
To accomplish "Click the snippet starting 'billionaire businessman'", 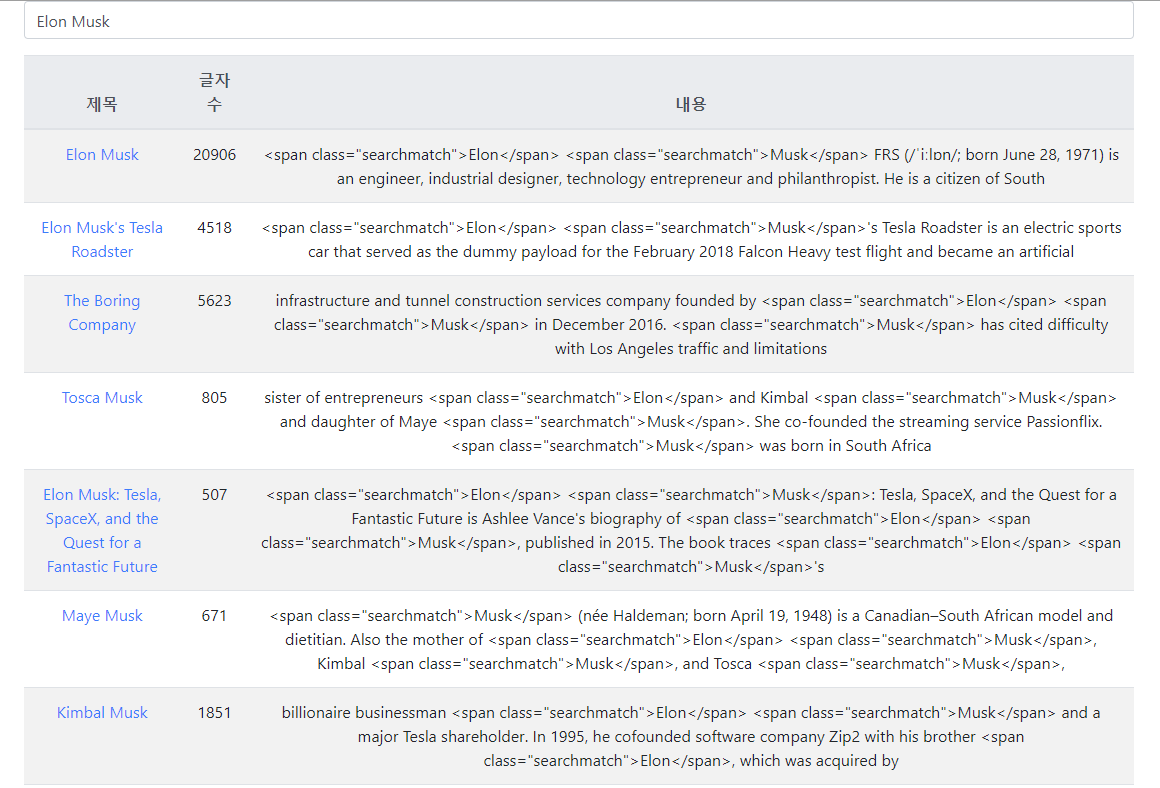I will pyautogui.click(x=691, y=736).
